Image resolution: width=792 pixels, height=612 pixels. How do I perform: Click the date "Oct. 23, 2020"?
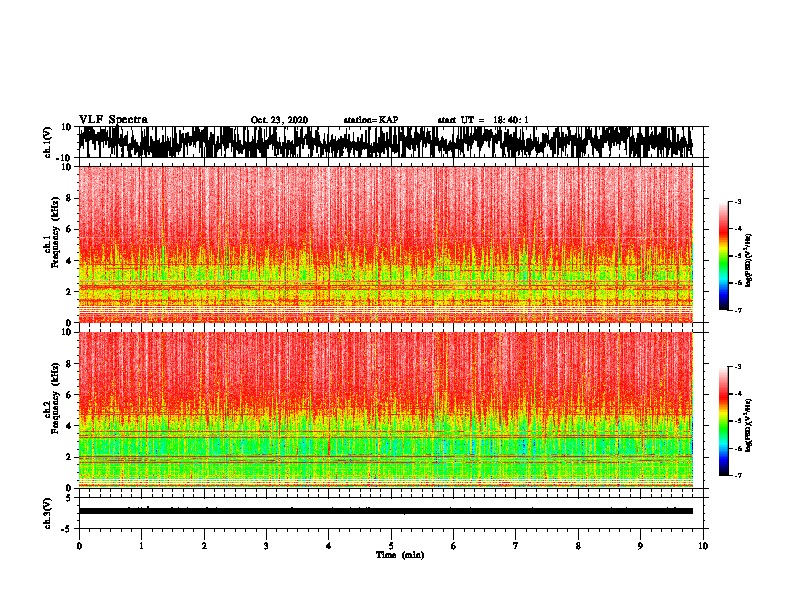279,120
